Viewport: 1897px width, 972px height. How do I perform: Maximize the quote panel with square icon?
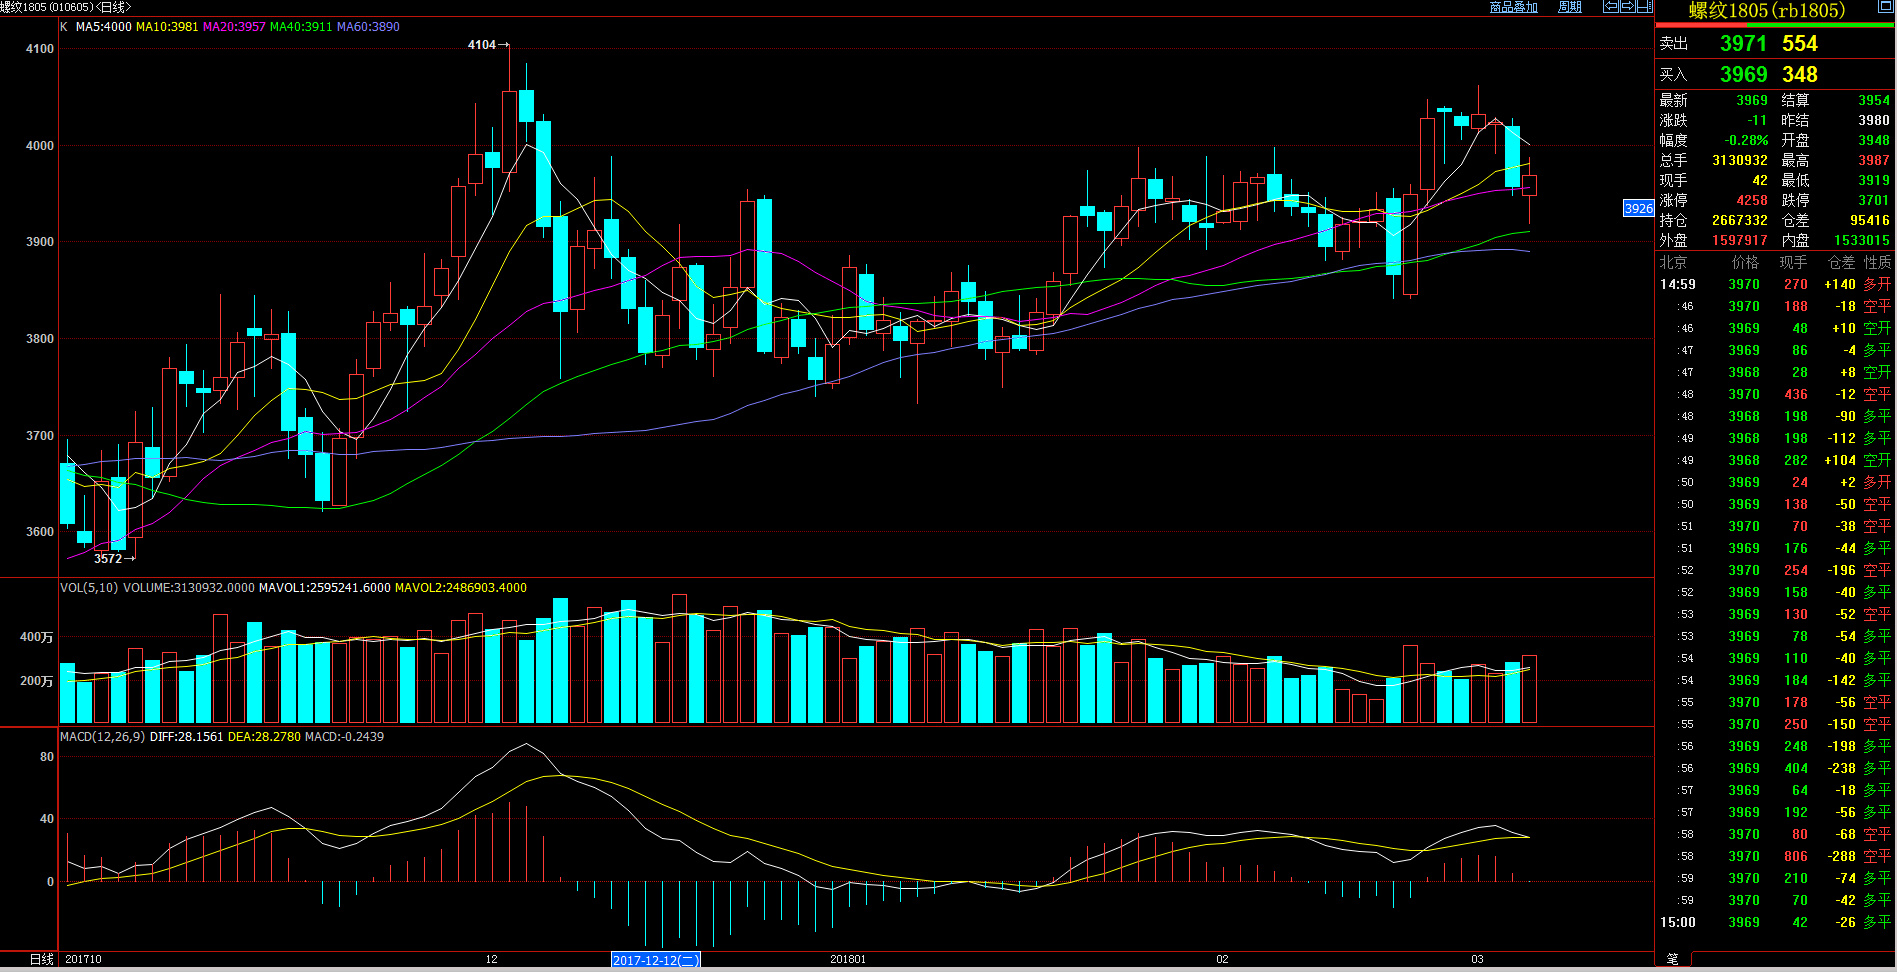click(1885, 7)
